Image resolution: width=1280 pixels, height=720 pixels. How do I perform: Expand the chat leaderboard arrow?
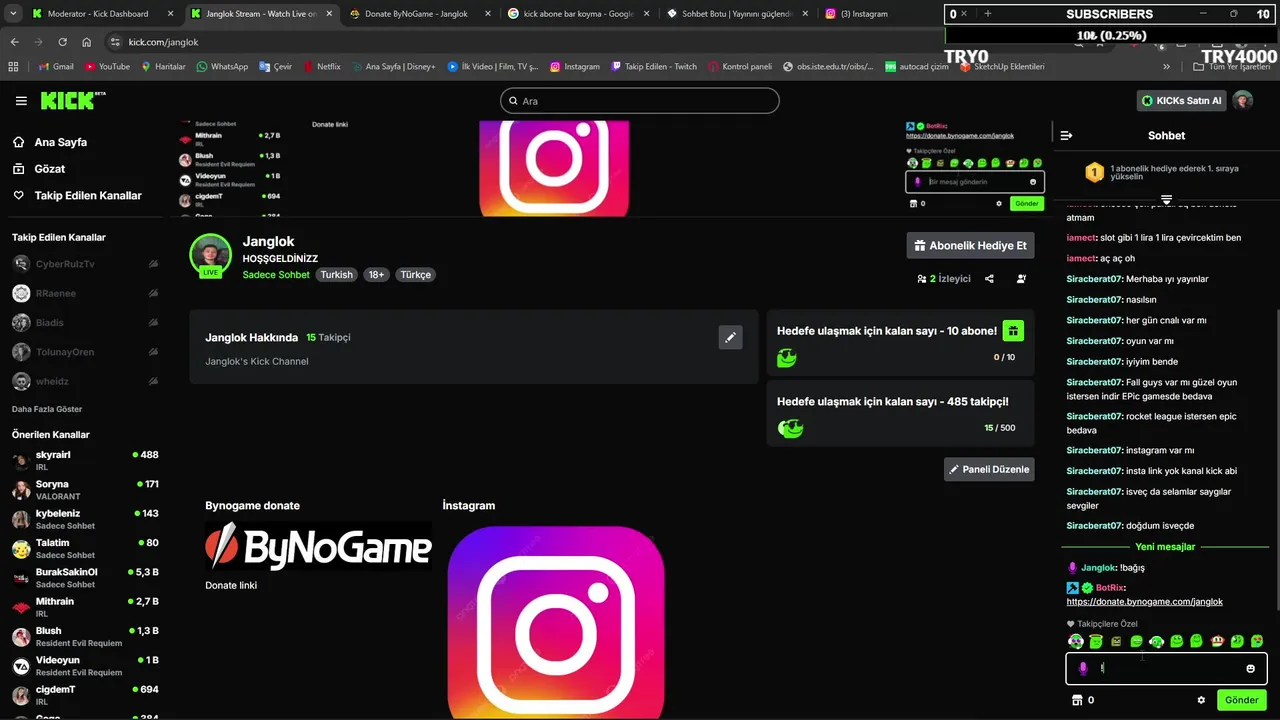pos(1166,199)
